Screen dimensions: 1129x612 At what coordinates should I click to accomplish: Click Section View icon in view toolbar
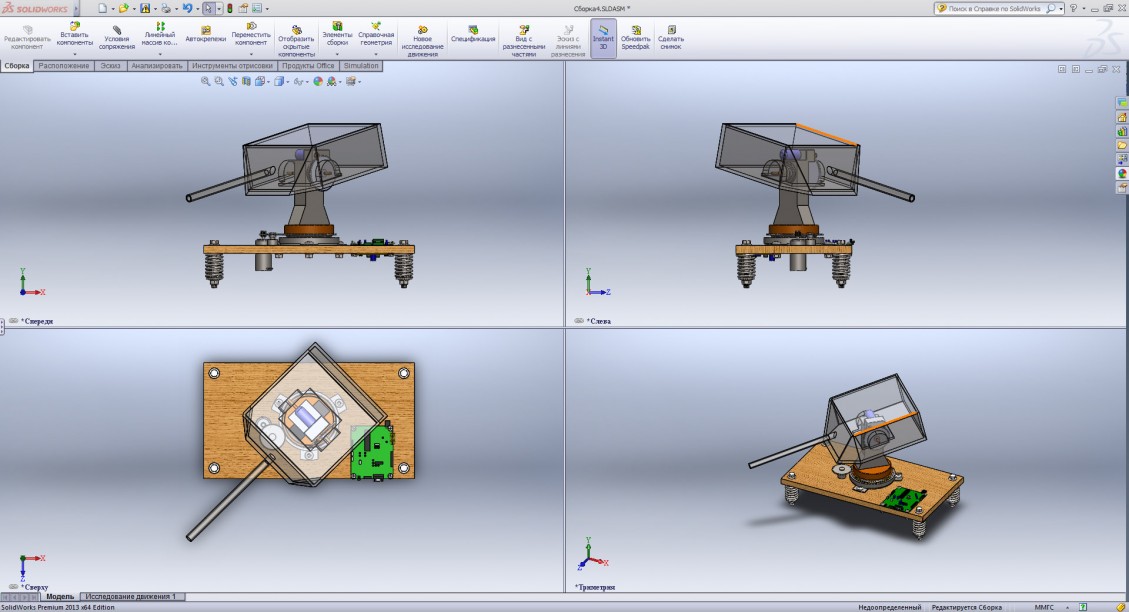coord(246,81)
